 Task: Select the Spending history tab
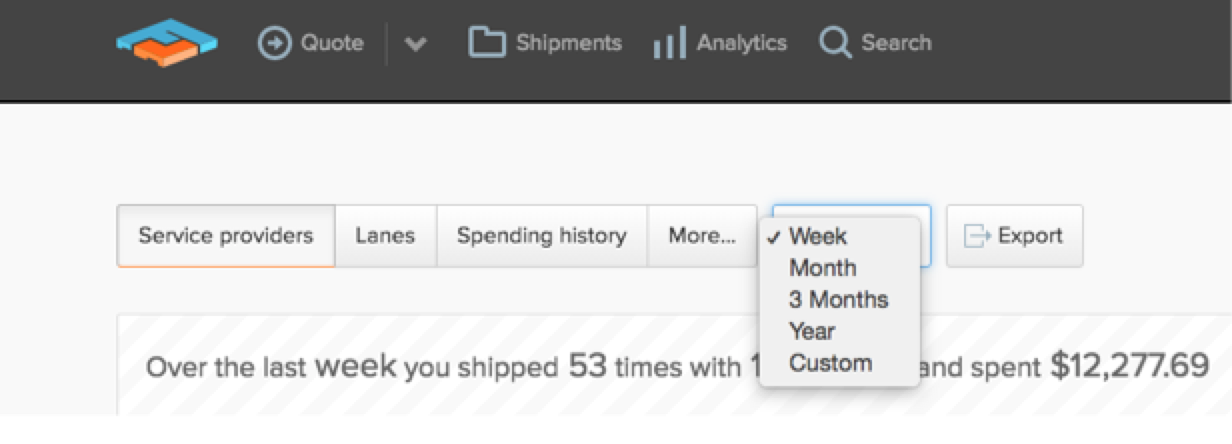tap(542, 236)
